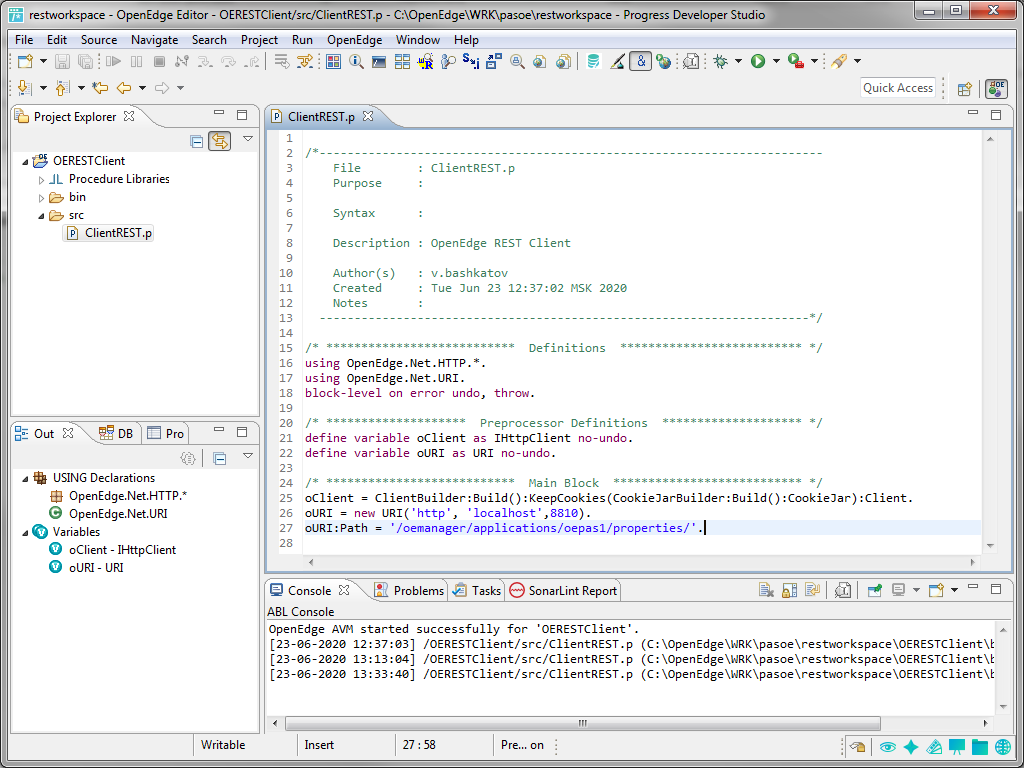Viewport: 1024px width, 768px height.
Task: Toggle Link with Editor in Project Explorer
Action: (x=219, y=141)
